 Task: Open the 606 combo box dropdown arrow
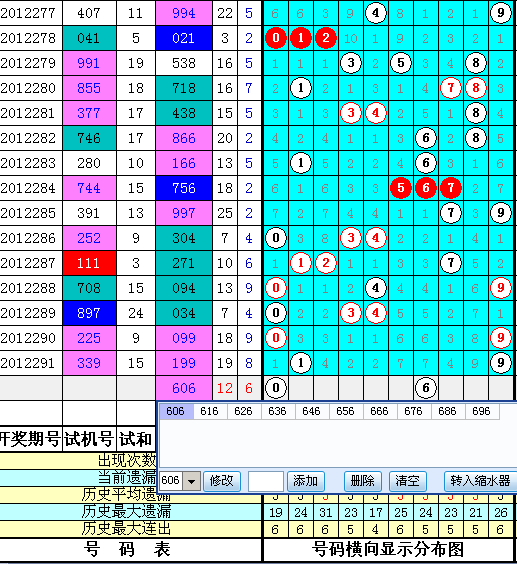(x=191, y=481)
